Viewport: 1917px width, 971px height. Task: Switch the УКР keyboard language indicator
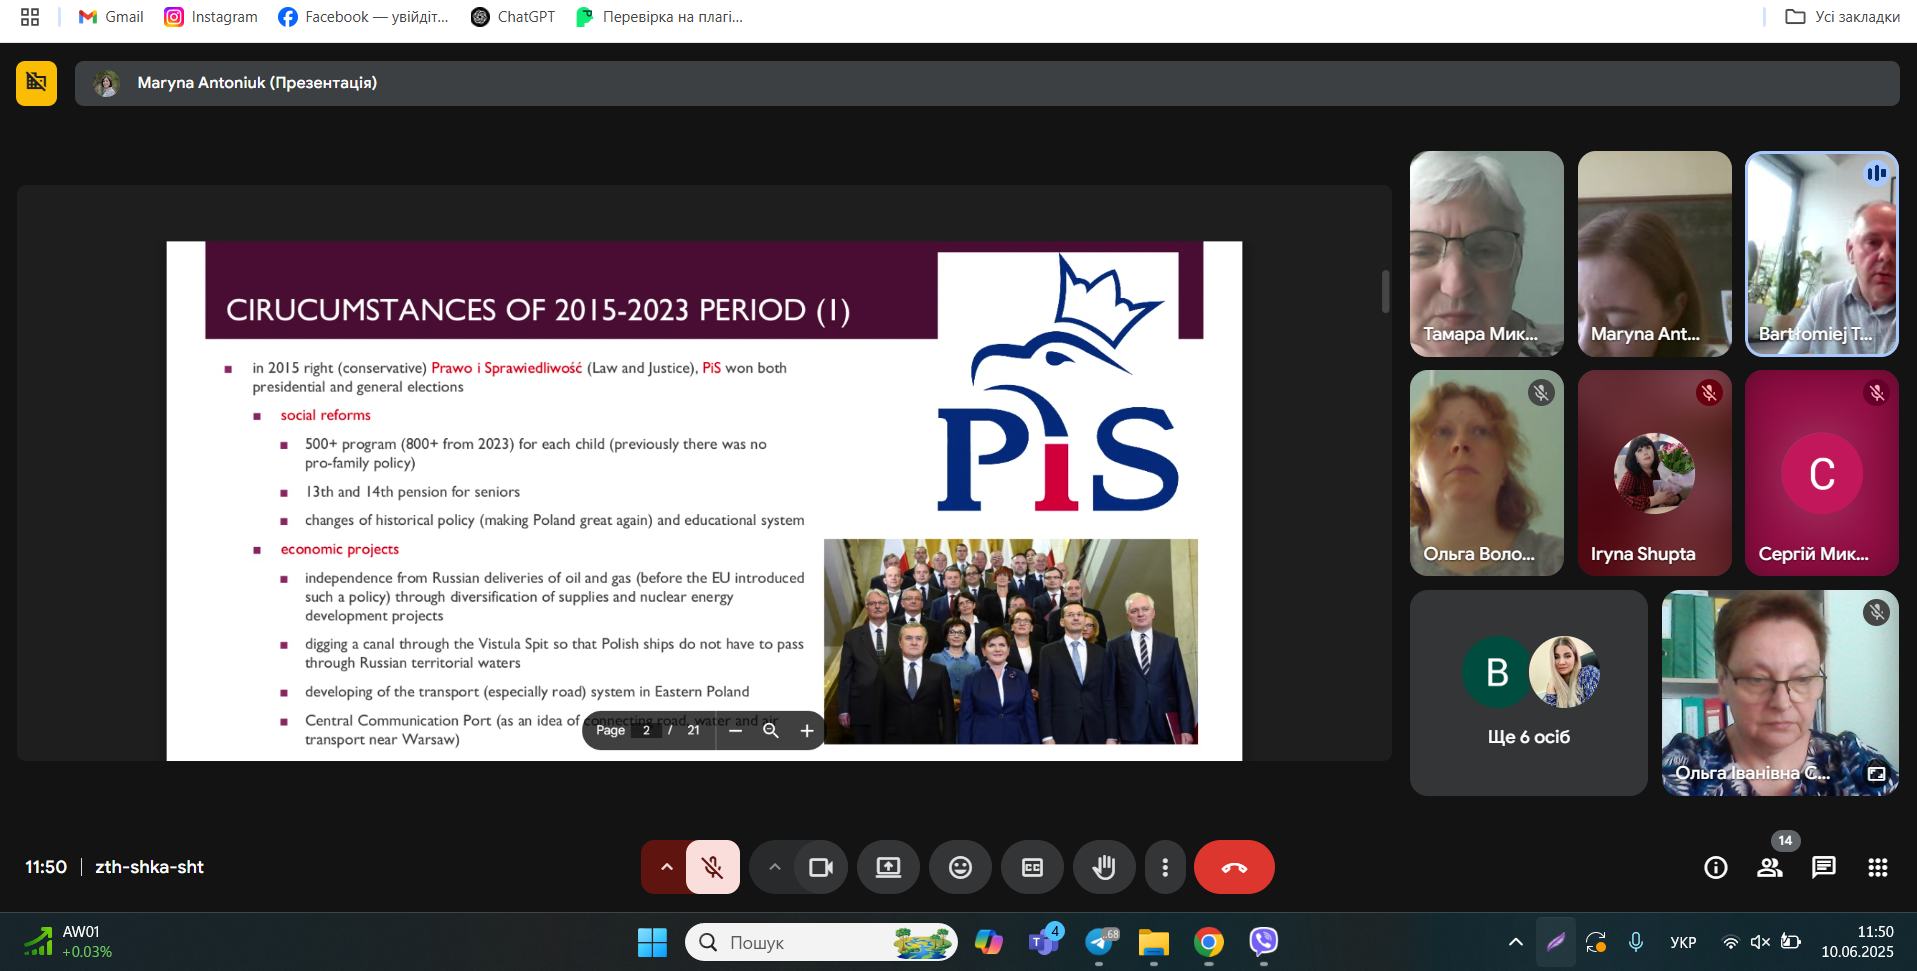1683,942
